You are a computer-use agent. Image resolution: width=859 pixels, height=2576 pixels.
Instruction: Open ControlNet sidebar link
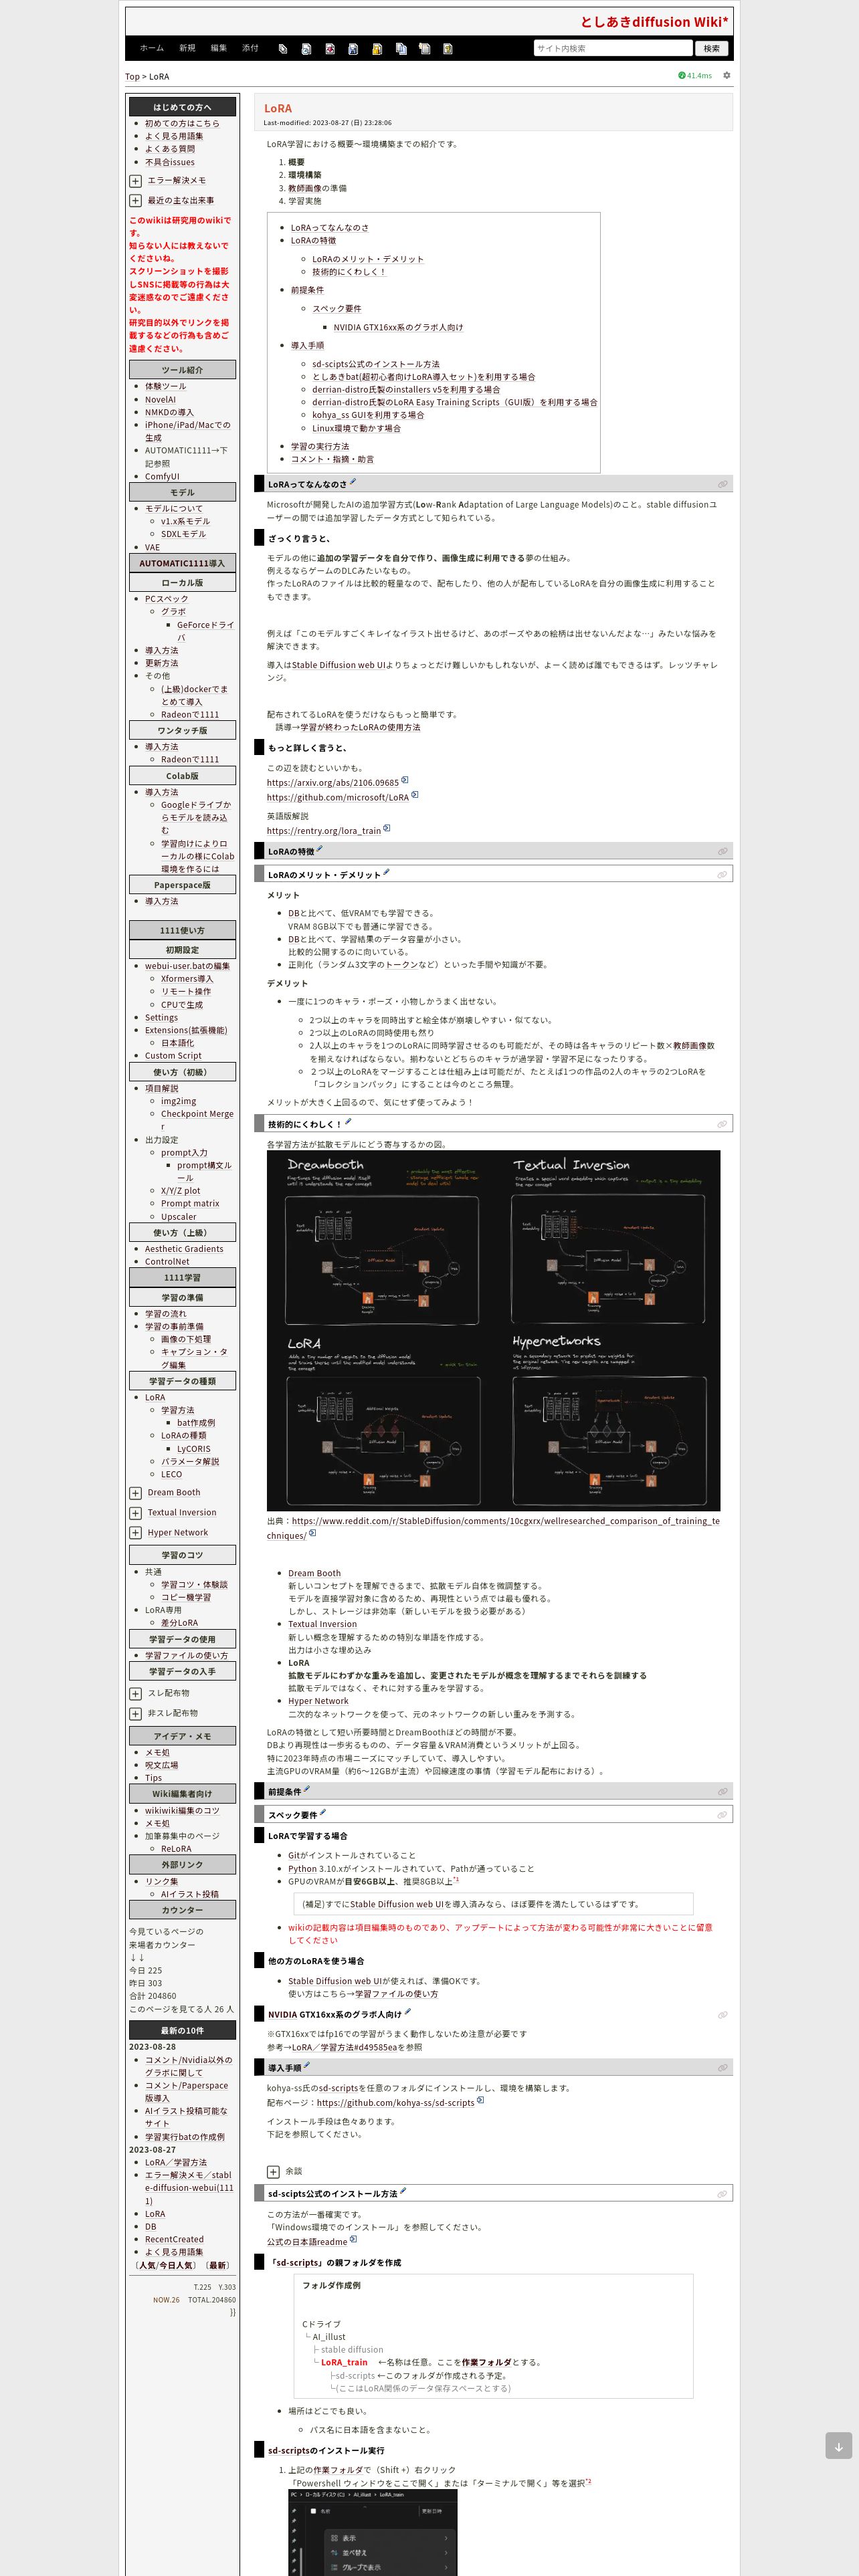167,1261
